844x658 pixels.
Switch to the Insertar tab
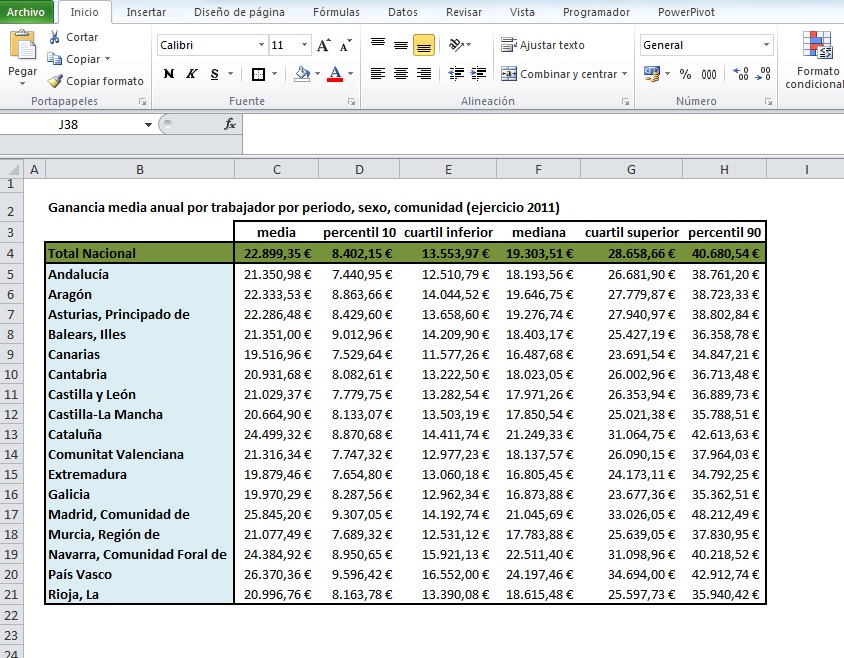coord(146,12)
